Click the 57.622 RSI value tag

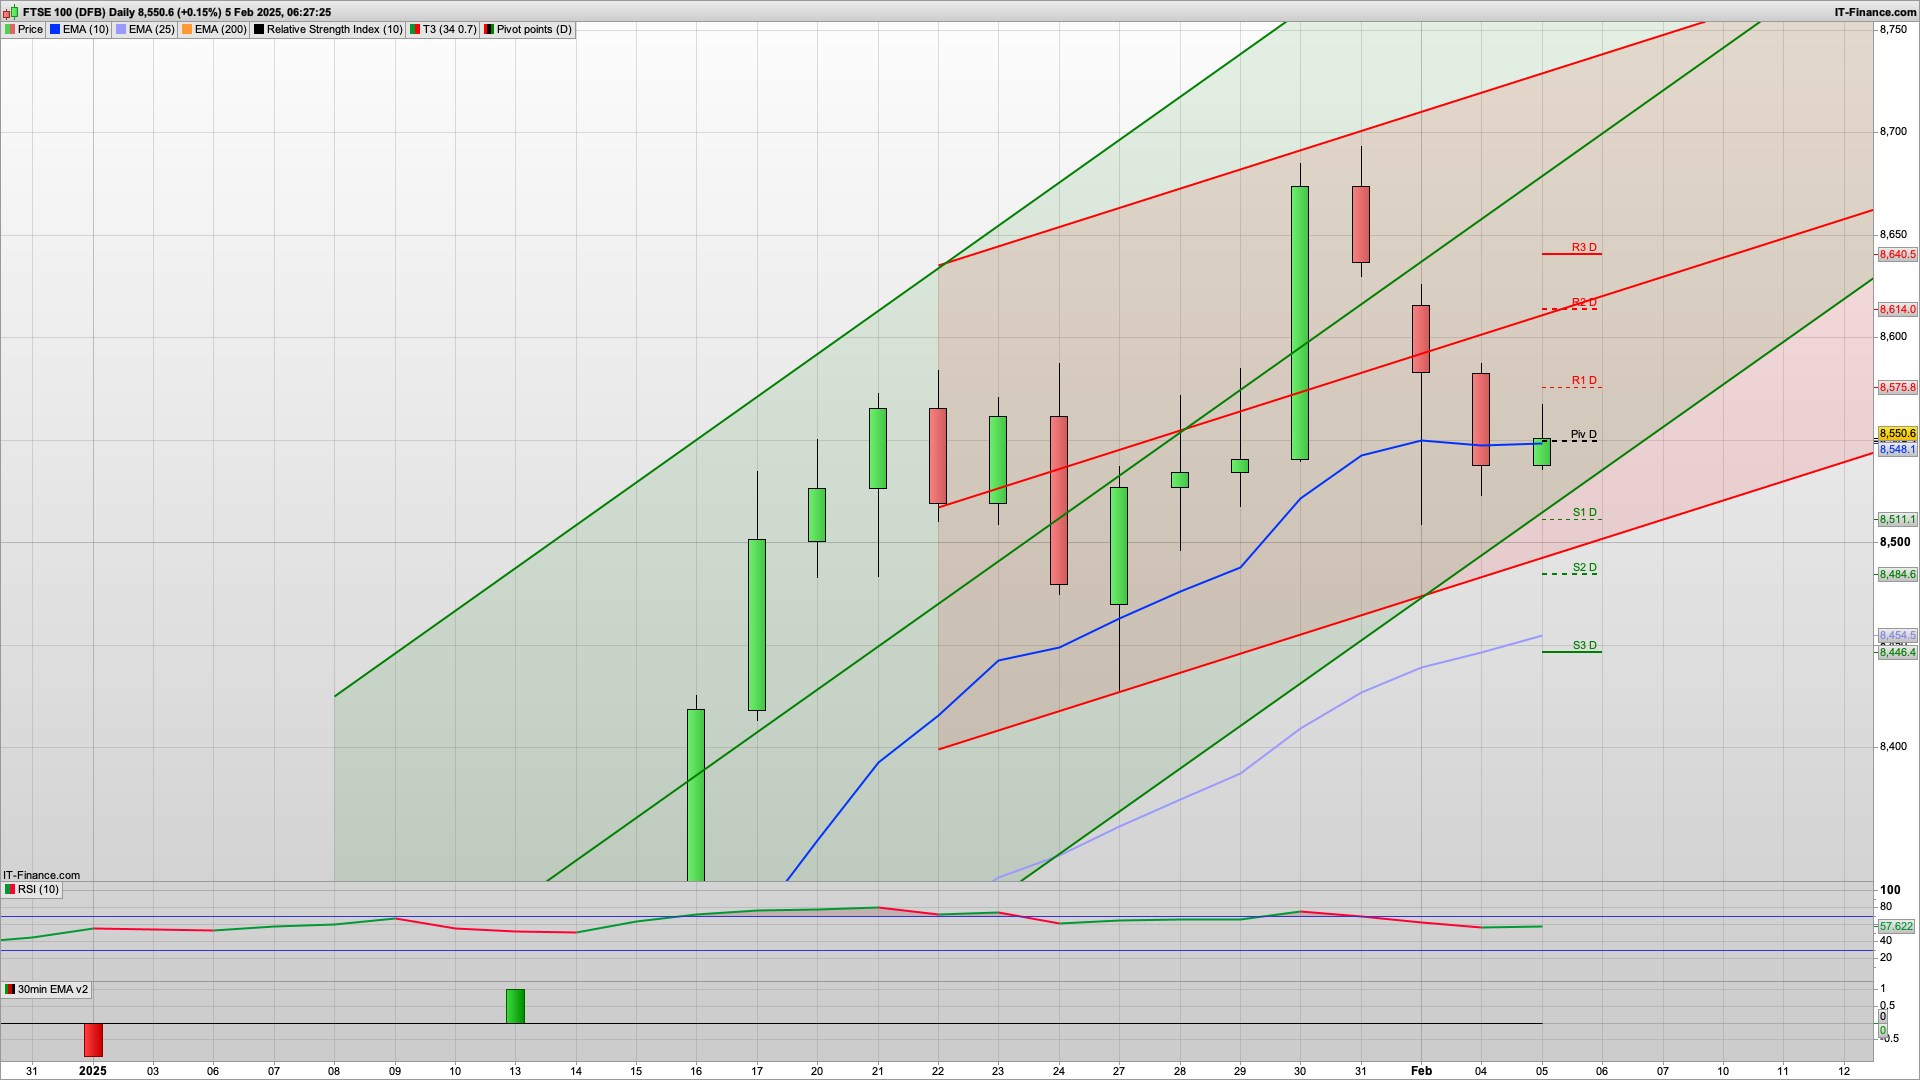click(1896, 927)
